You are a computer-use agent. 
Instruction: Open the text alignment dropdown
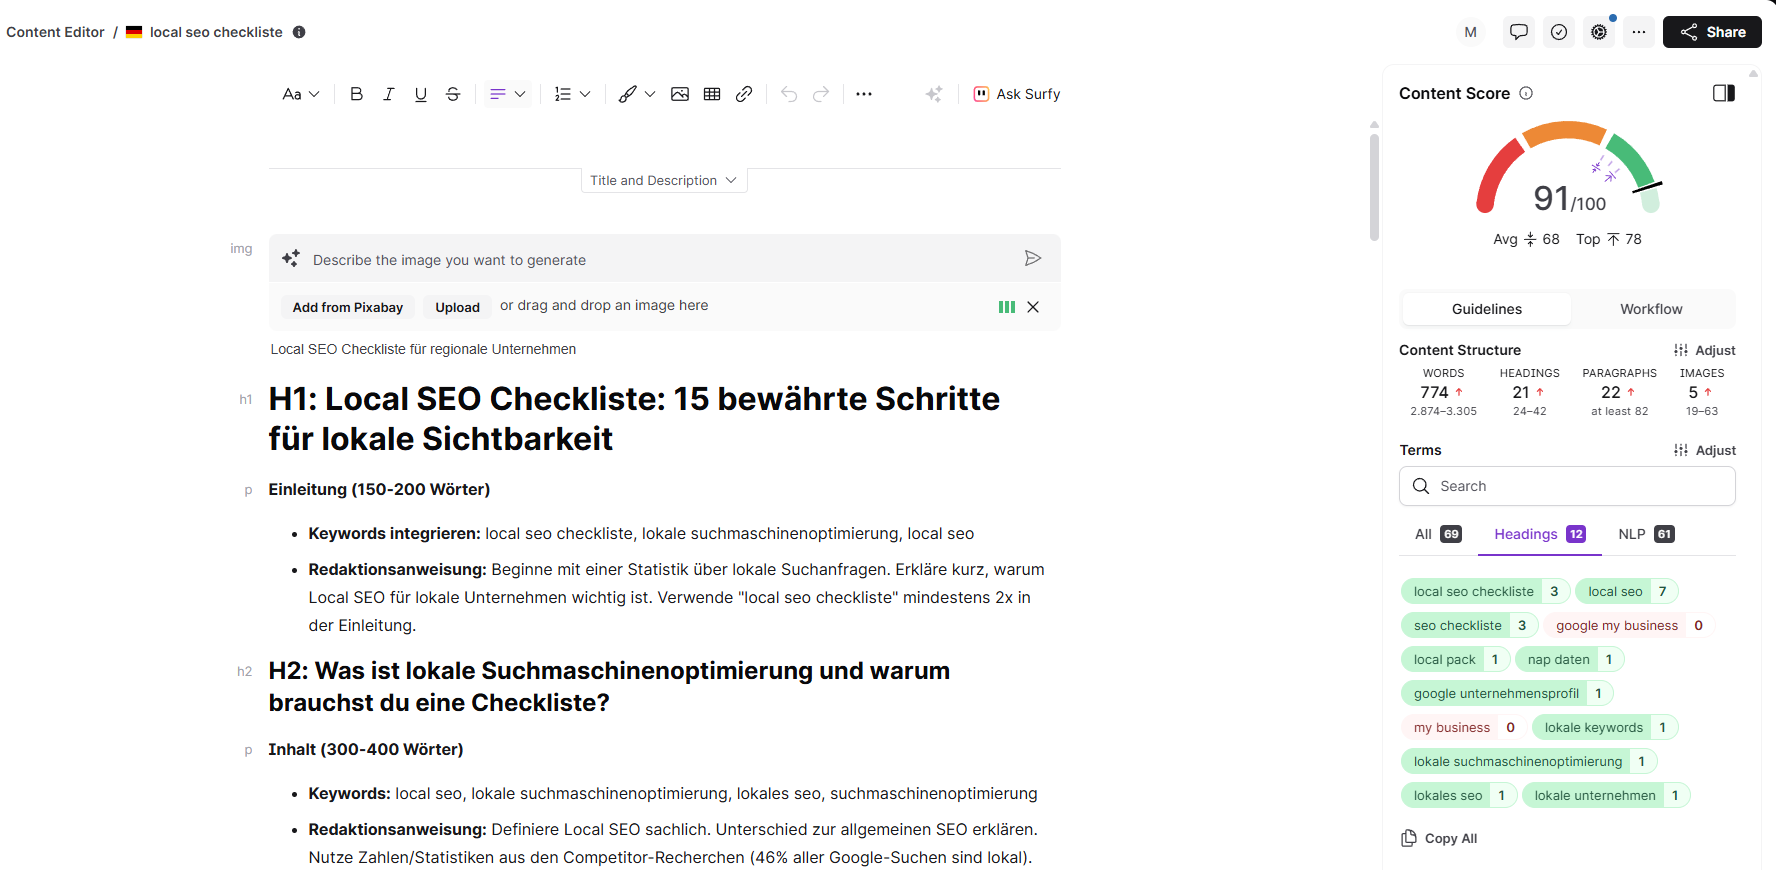pos(507,94)
